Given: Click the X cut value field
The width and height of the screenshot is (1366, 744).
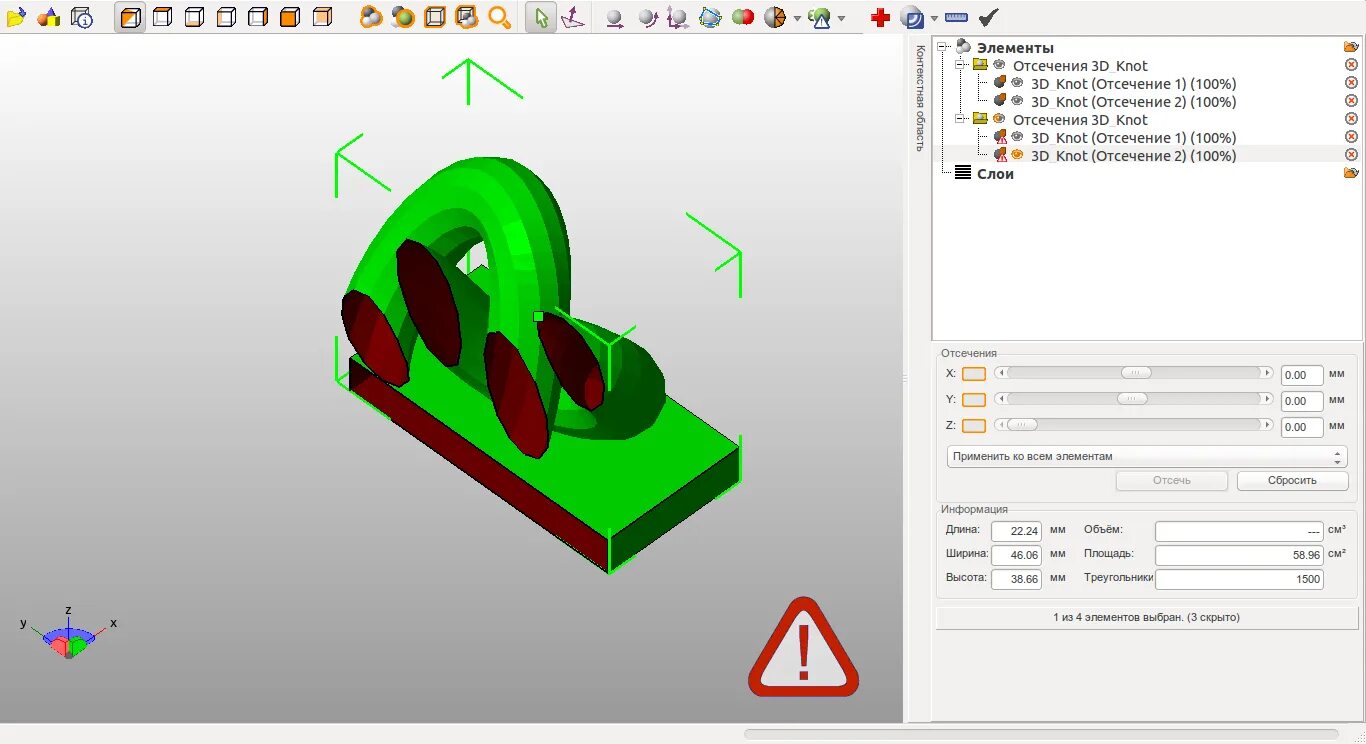Looking at the screenshot, I should 1301,375.
